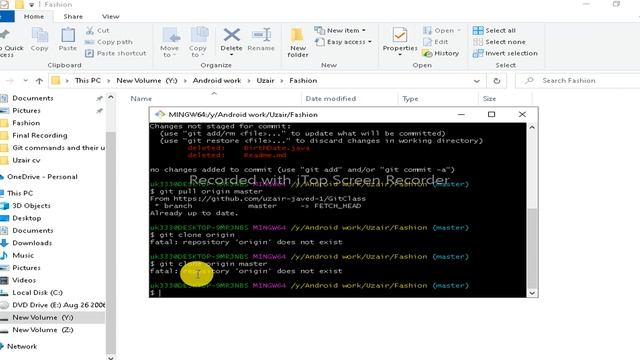Screen dimensions: 640x360
Task: Click the Open command in the ribbon
Action: [441, 30]
